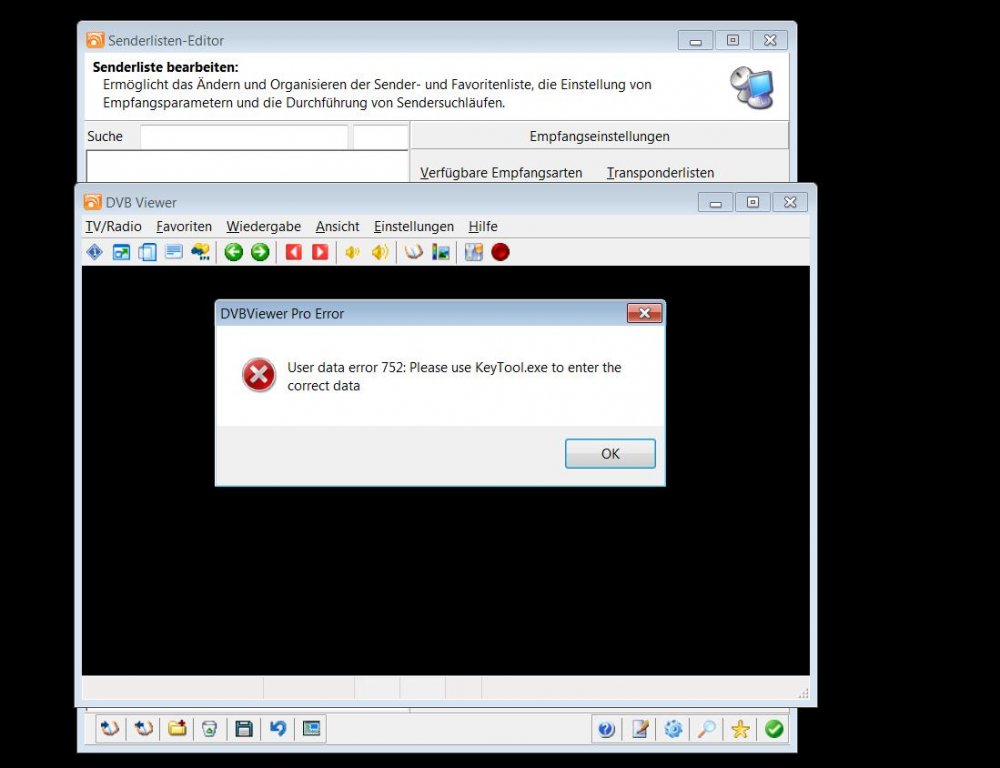Click the recycle bin icon in Senderlisten-Editor toolbar
This screenshot has height=768, width=1000.
pyautogui.click(x=210, y=728)
